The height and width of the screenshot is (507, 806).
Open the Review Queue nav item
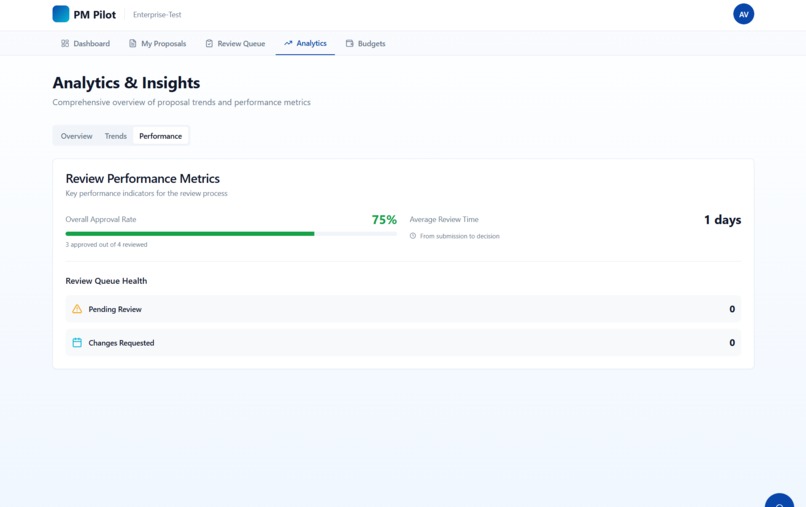pos(235,44)
